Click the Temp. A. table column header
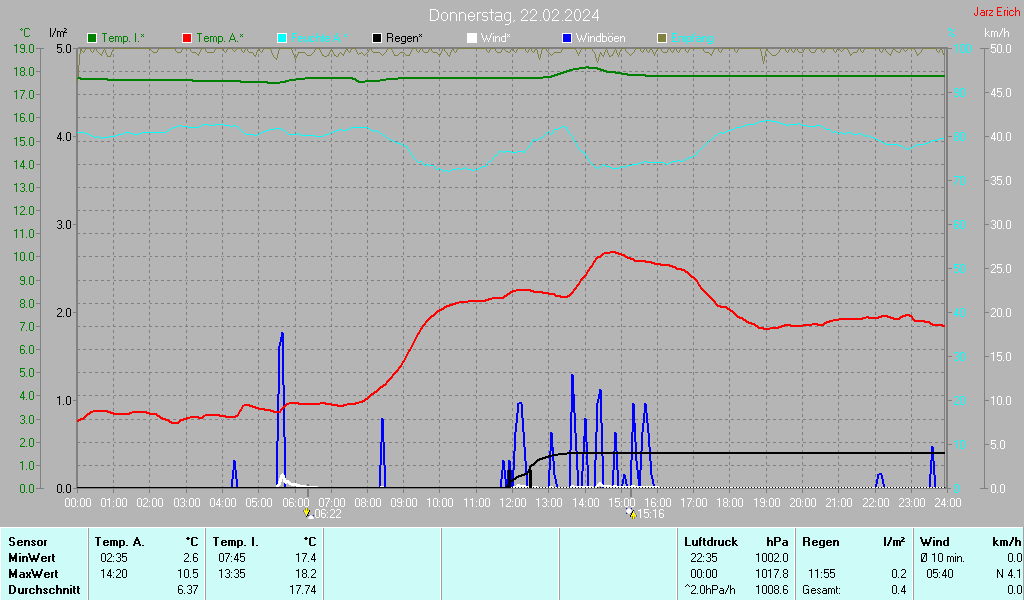Viewport: 1024px width, 600px height. (x=119, y=541)
